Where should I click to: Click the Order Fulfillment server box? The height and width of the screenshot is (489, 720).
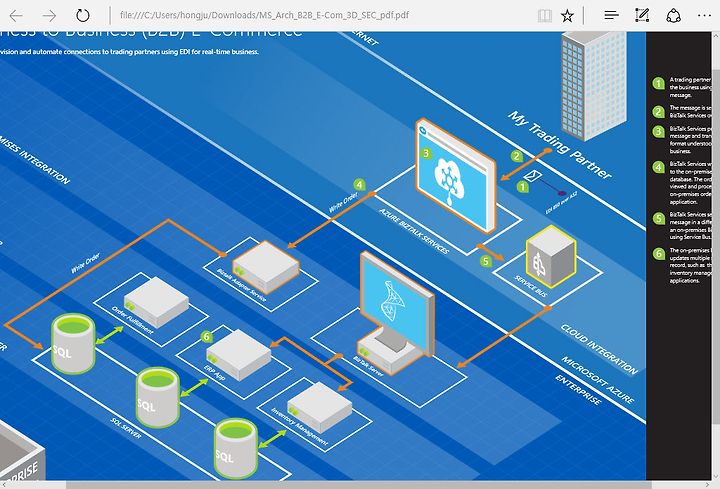coord(157,302)
